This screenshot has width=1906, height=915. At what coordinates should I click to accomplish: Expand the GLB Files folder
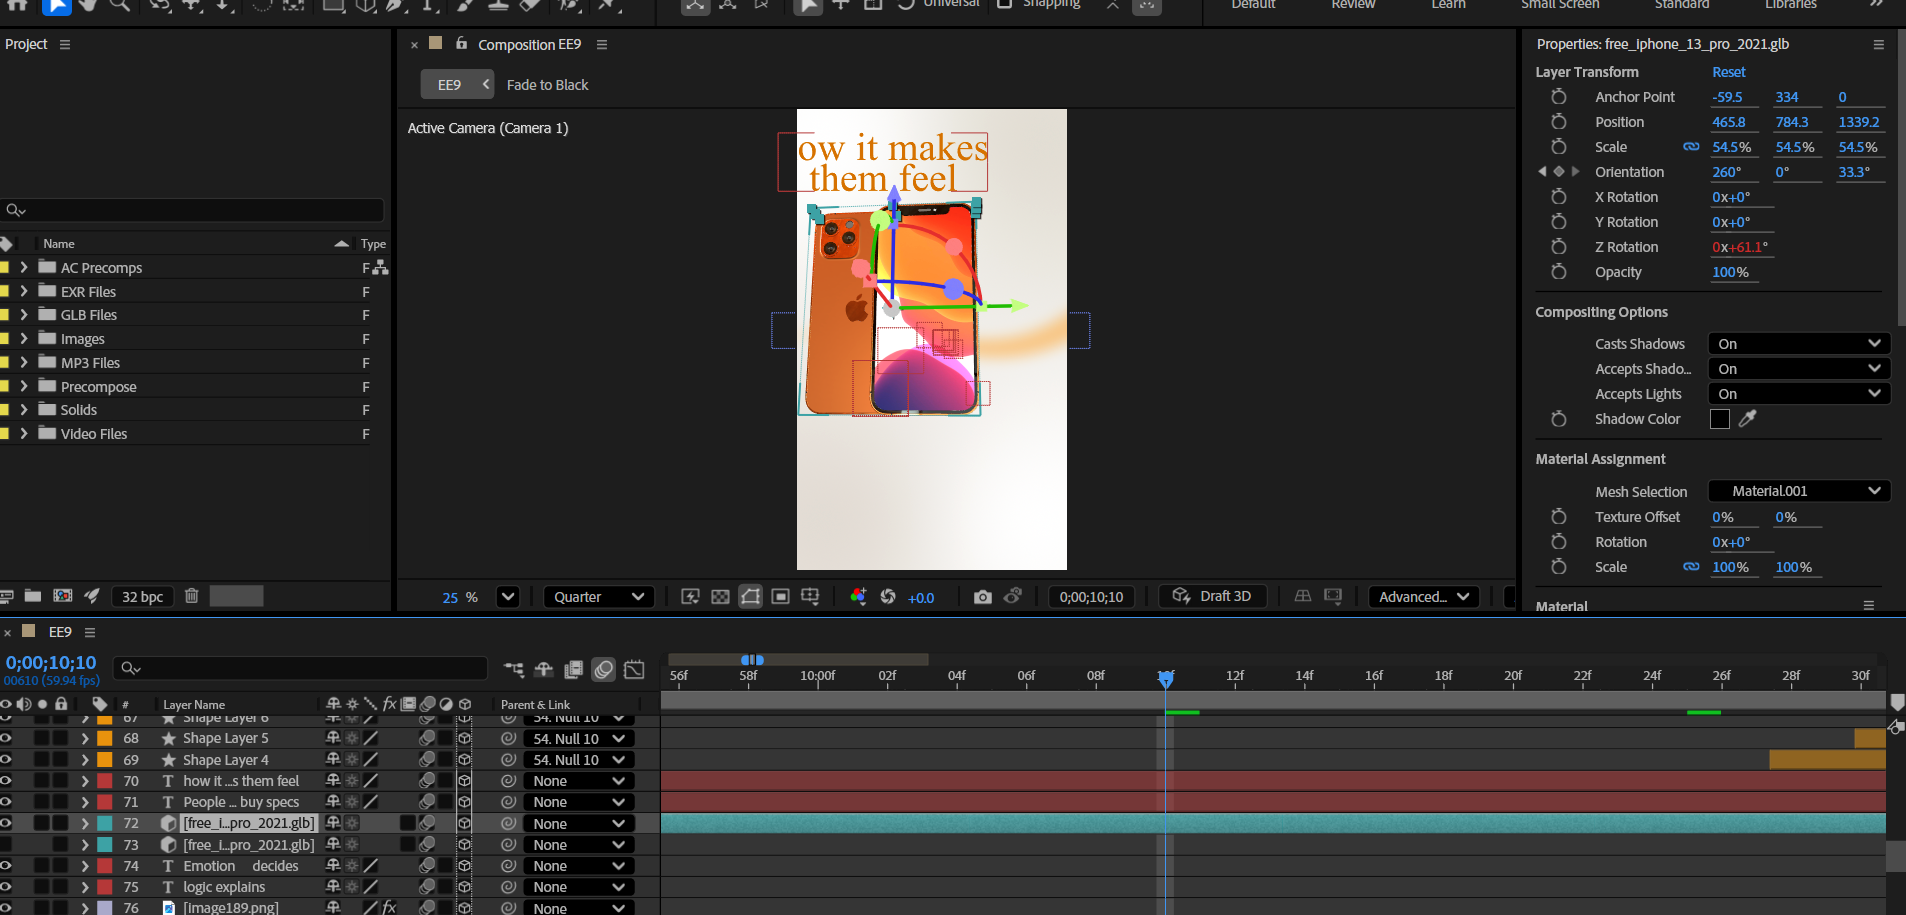pos(24,315)
